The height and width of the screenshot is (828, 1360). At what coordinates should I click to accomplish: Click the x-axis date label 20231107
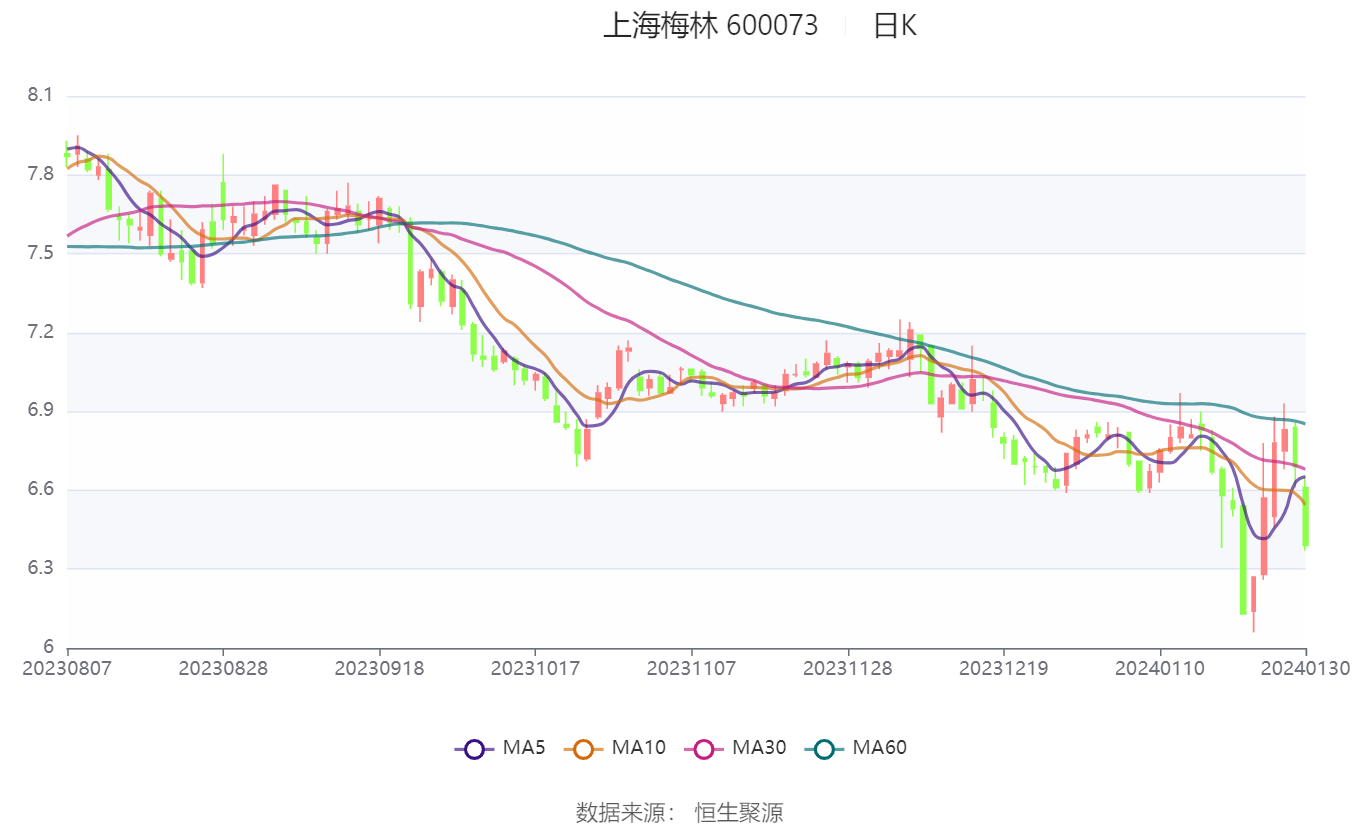(691, 668)
